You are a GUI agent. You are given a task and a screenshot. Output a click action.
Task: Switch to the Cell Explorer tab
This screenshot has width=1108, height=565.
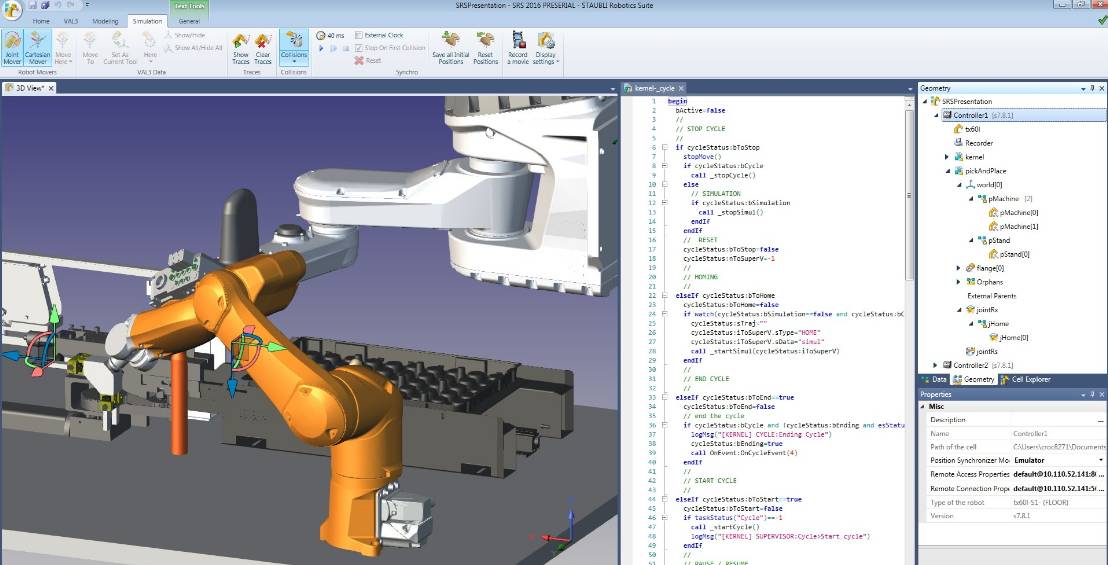click(x=1025, y=380)
